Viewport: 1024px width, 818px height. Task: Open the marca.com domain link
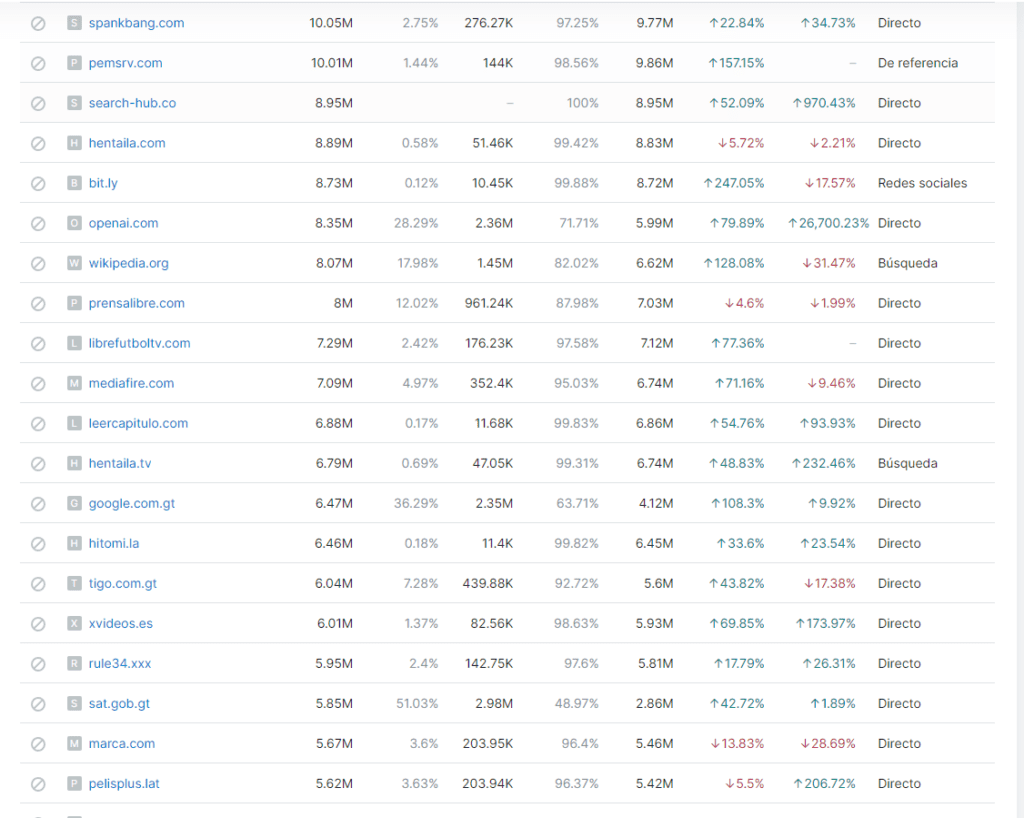(121, 744)
